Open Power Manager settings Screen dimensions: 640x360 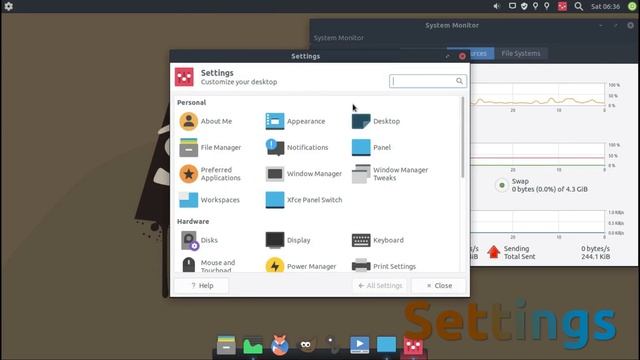click(x=300, y=266)
